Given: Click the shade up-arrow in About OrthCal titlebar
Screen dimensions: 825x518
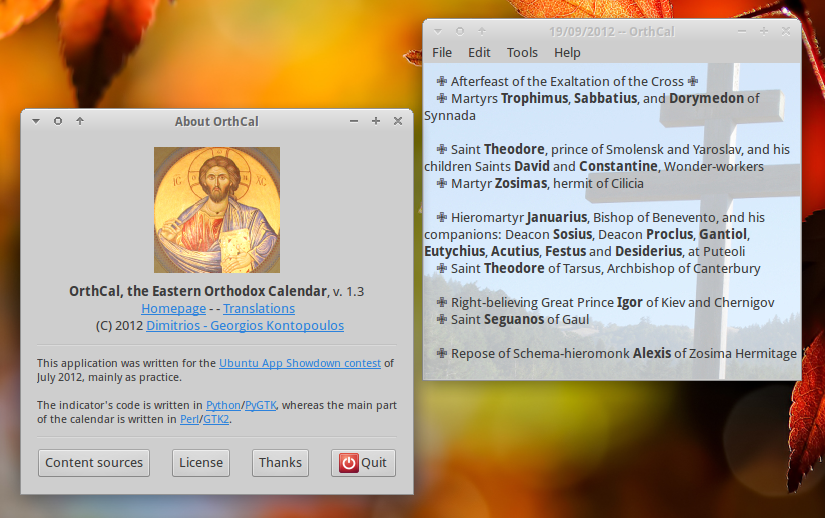Looking at the screenshot, I should 80,121.
